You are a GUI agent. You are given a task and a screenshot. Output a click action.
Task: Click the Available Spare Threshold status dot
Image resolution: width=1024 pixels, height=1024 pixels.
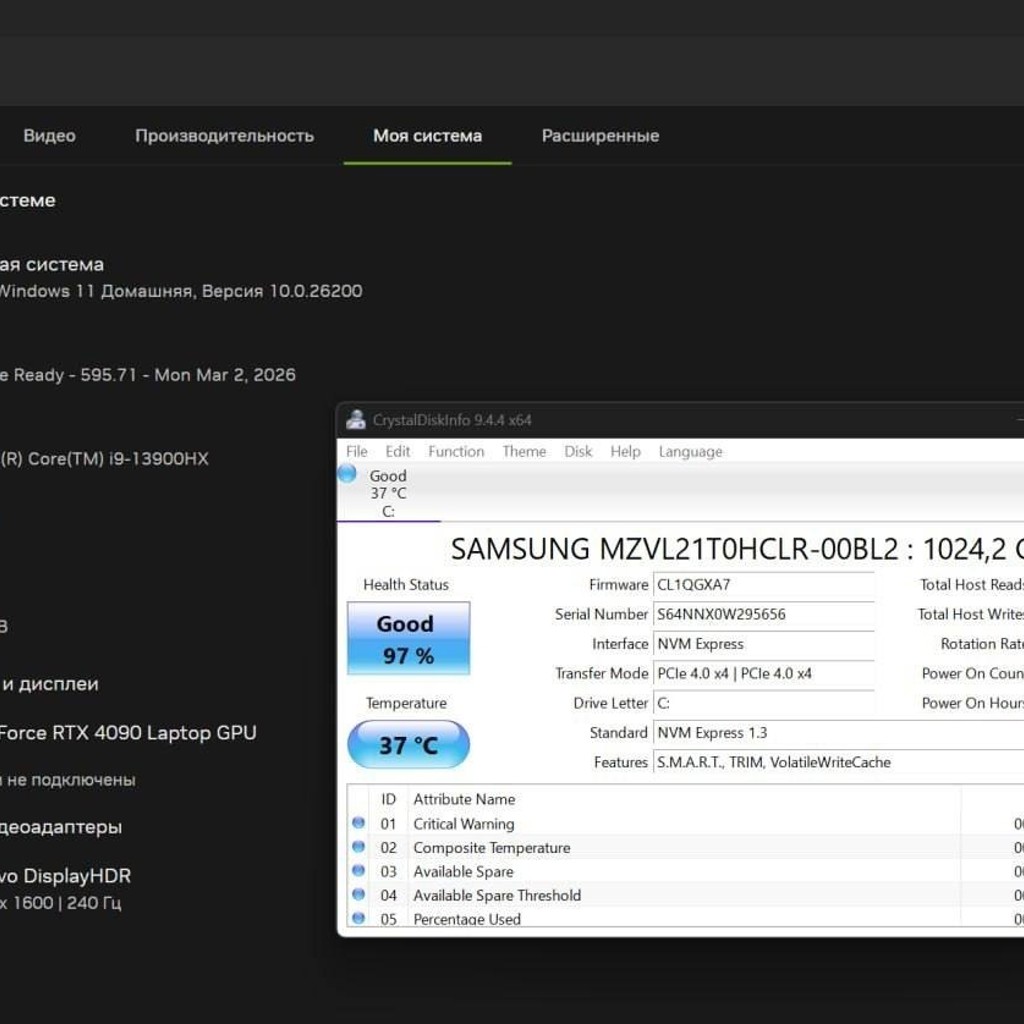tap(359, 894)
